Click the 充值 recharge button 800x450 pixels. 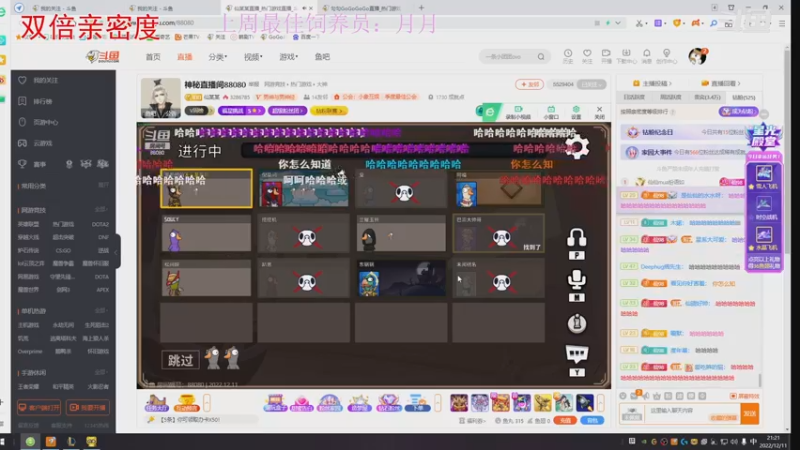565,420
